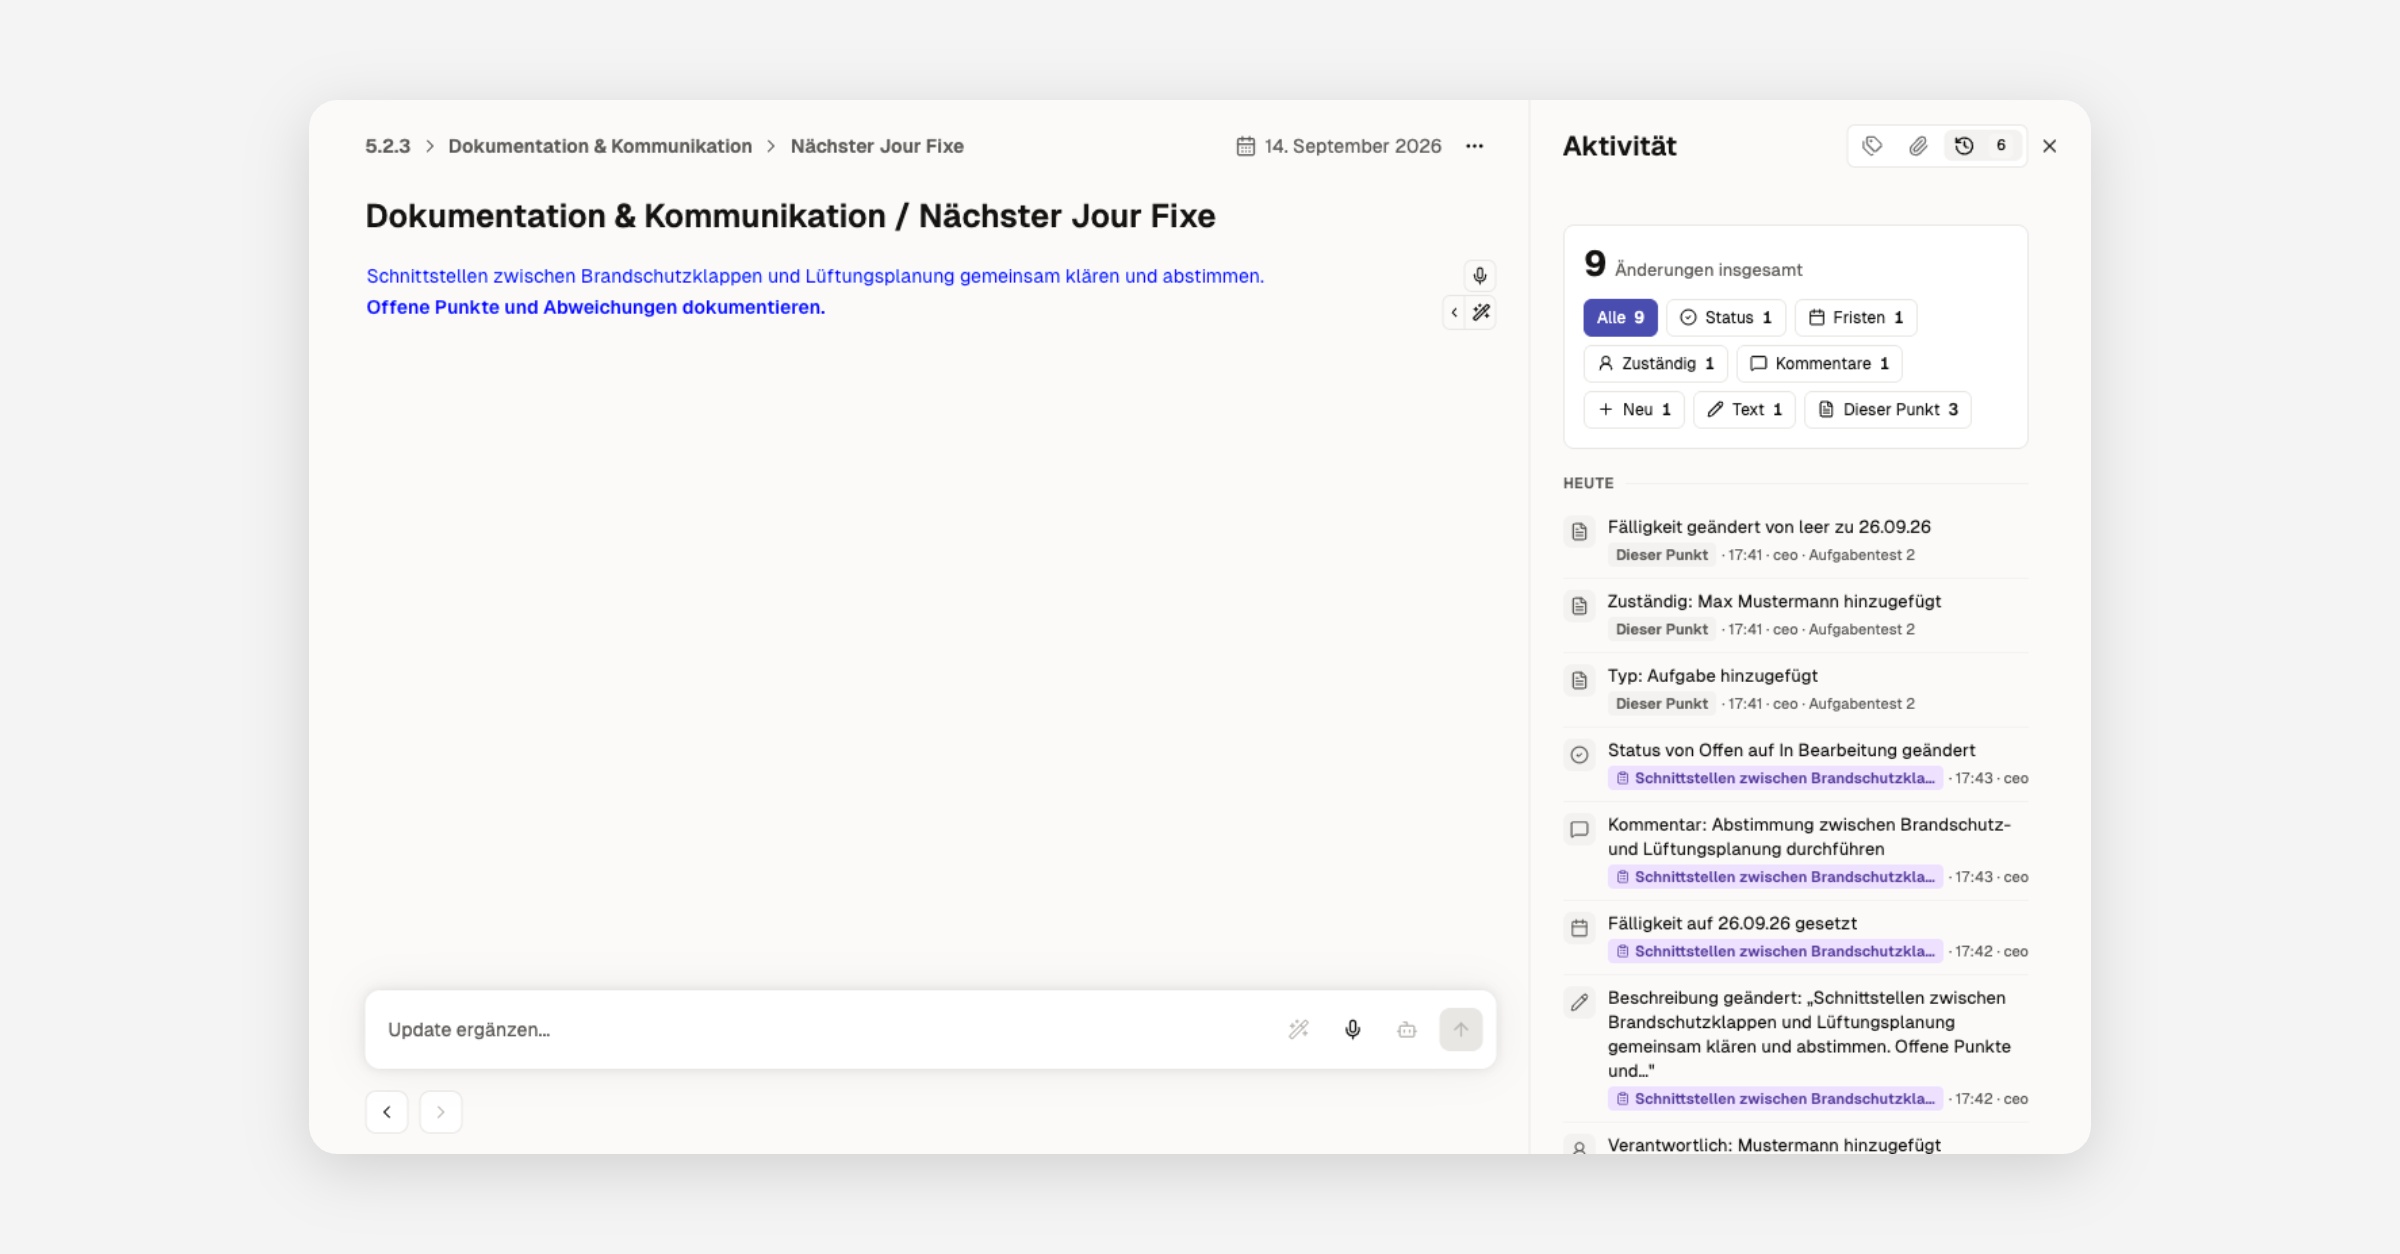Click breadcrumb 5.2.3
The width and height of the screenshot is (2400, 1254).
(388, 146)
